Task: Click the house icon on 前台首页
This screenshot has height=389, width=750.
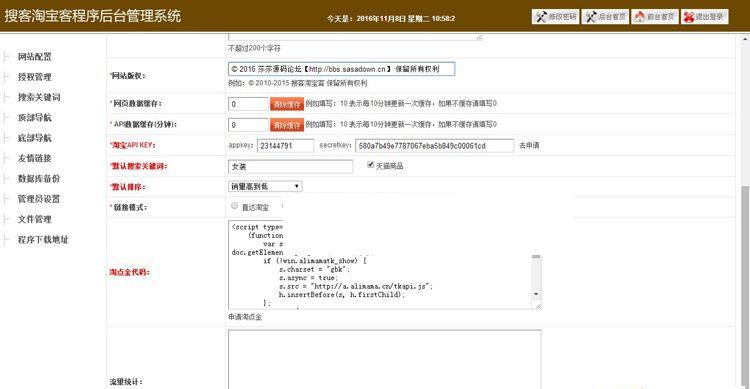Action: (640, 17)
